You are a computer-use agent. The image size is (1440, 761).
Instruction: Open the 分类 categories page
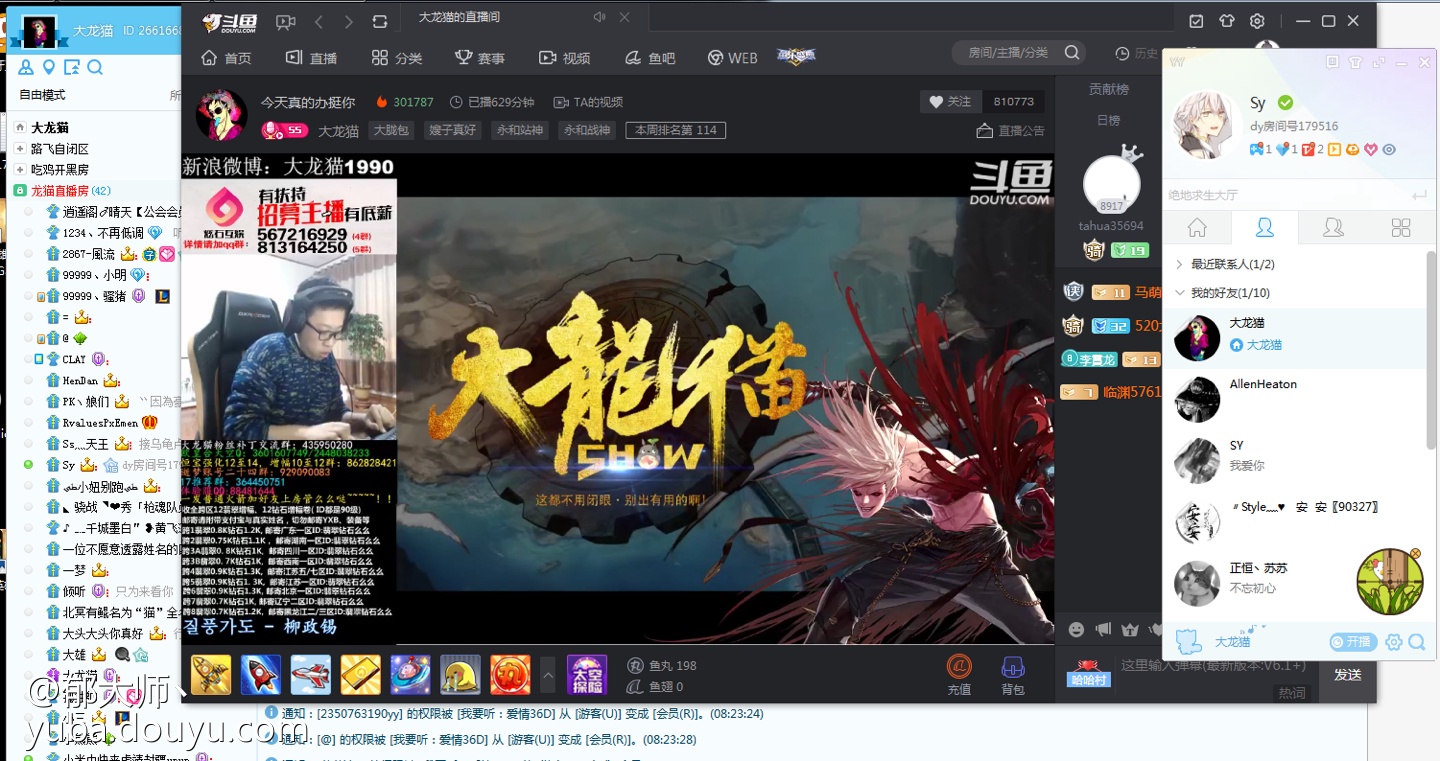pos(397,58)
